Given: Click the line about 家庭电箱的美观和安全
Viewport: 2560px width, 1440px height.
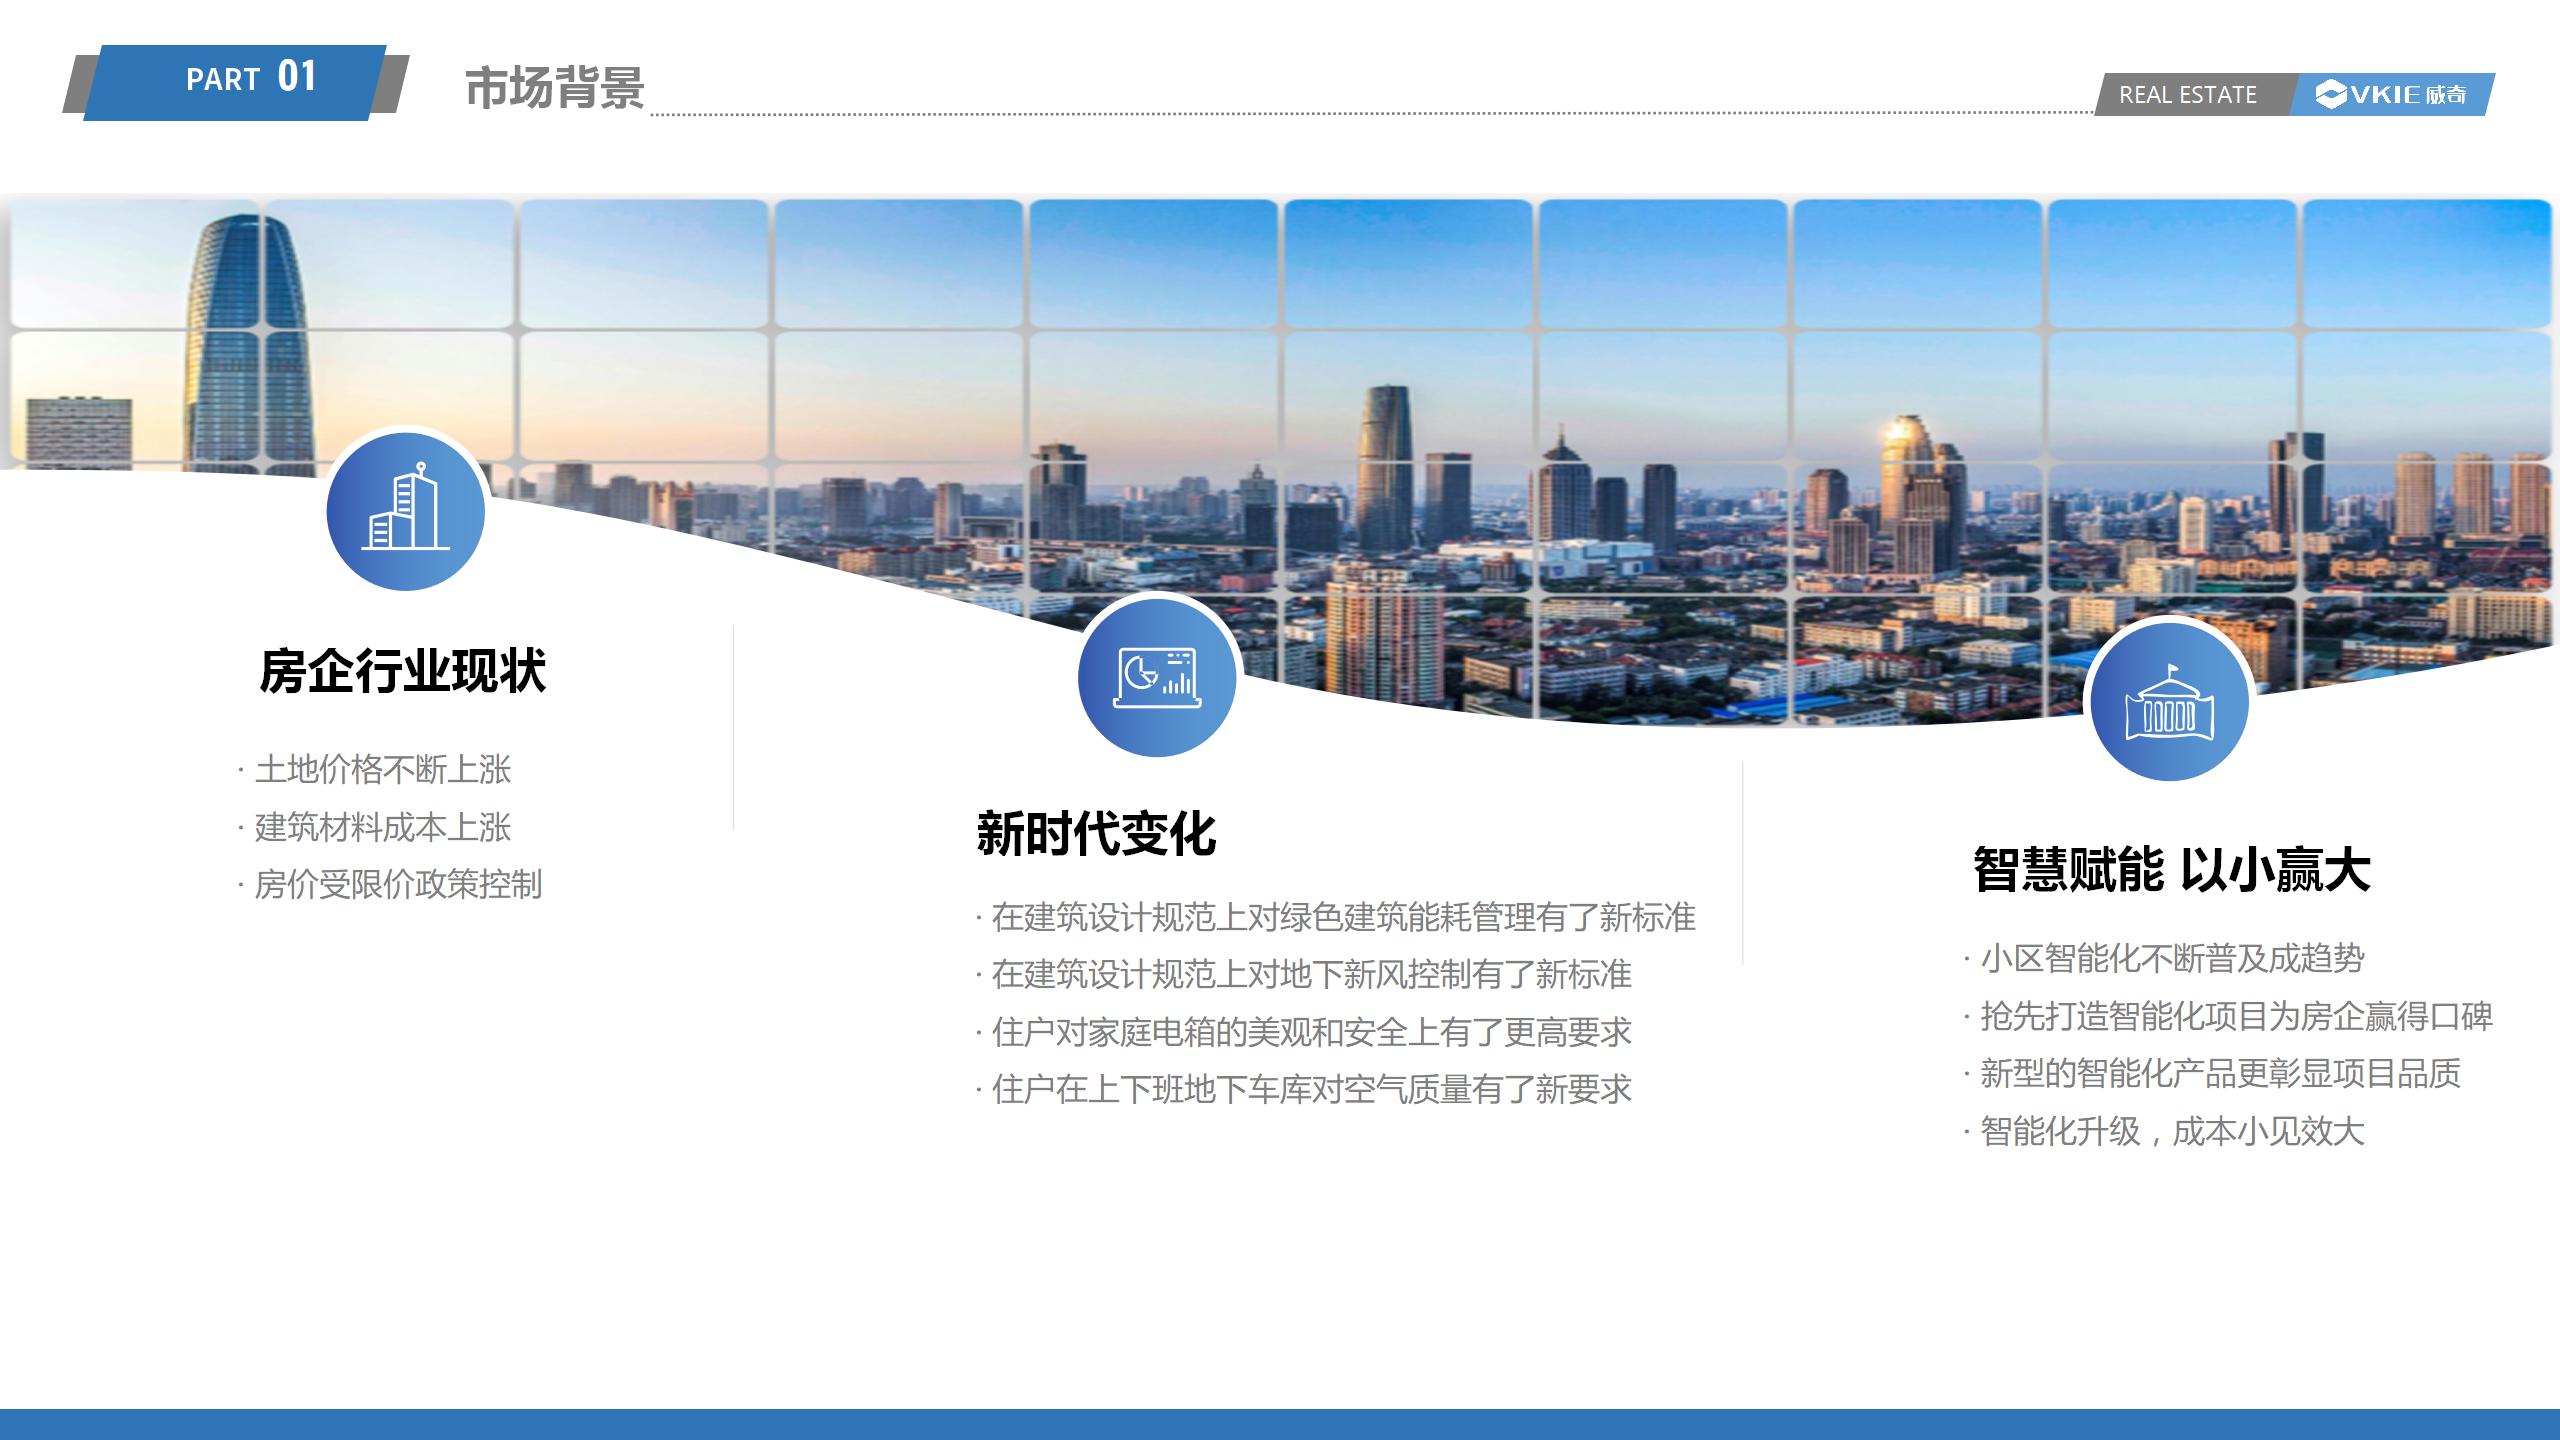Looking at the screenshot, I should 1310,1032.
